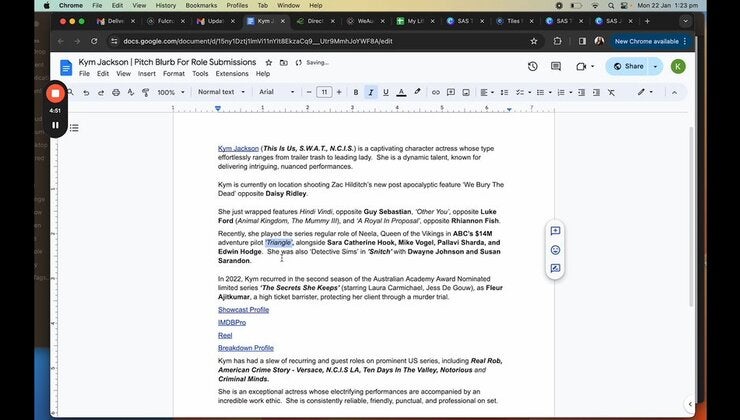This screenshot has width=740, height=420.
Task: Open the Share options arrow
Action: (655, 67)
